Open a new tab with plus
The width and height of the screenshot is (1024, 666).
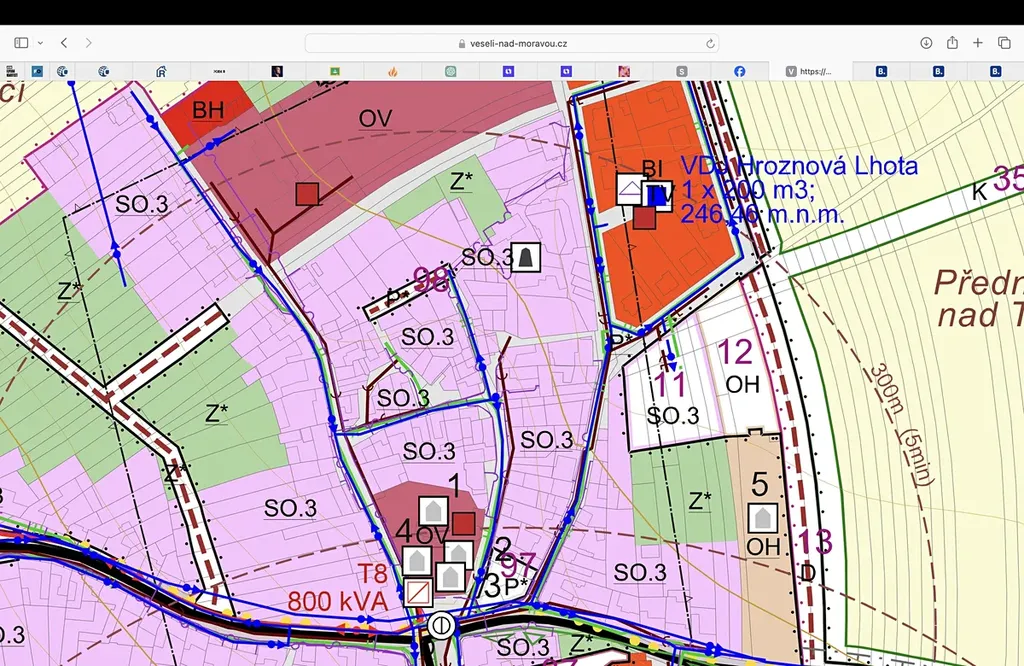click(978, 43)
